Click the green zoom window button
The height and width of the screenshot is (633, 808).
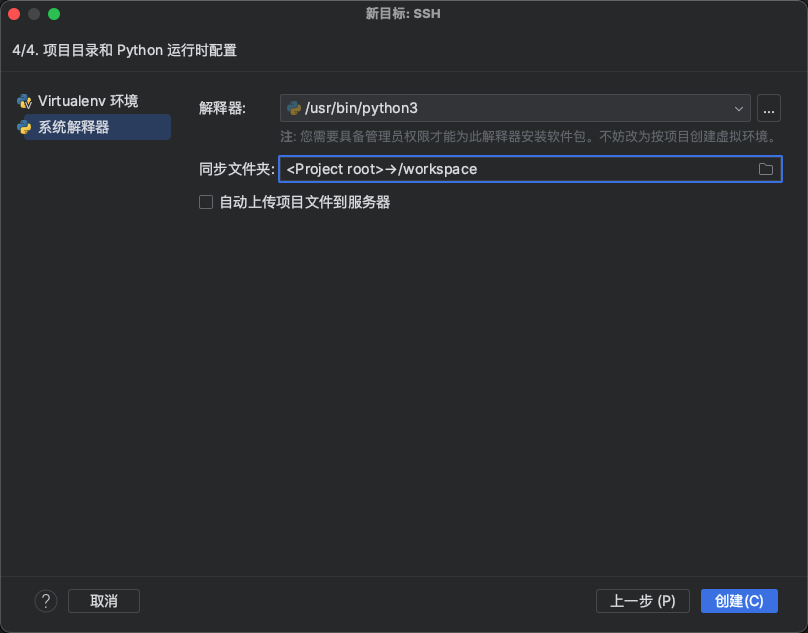(x=54, y=14)
